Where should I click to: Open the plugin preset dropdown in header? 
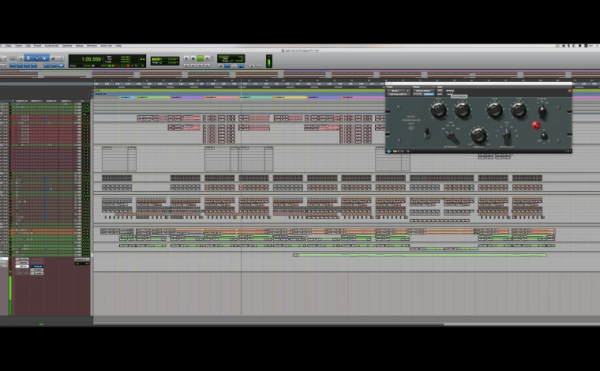click(x=423, y=91)
